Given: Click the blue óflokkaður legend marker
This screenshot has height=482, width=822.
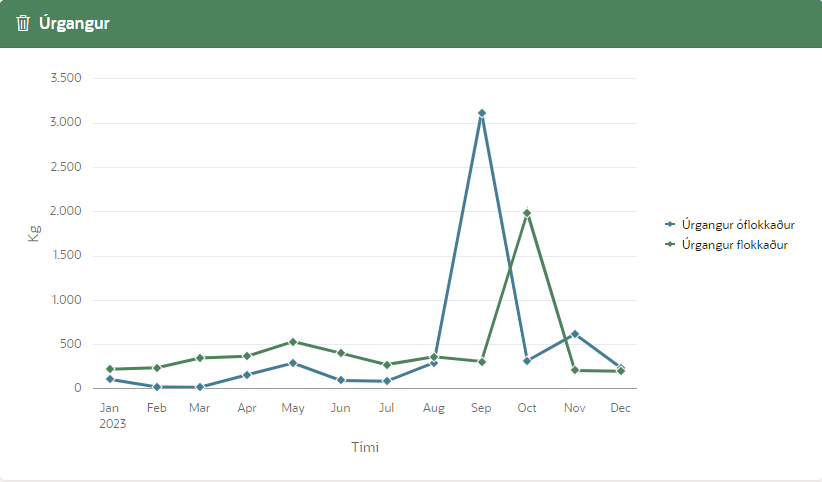Looking at the screenshot, I should [x=670, y=224].
